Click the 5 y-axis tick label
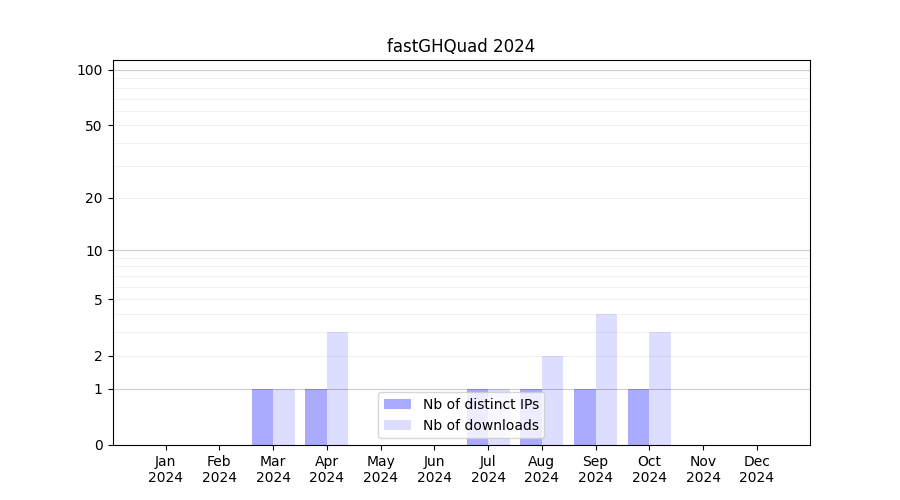Screen dimensions: 900x500 (x=98, y=299)
